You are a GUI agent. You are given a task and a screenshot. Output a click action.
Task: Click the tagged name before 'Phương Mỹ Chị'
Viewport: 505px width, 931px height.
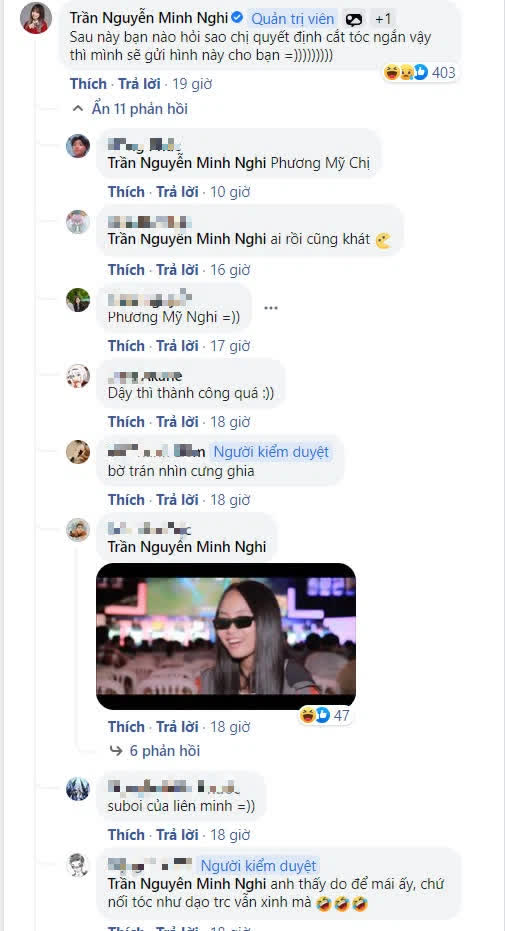click(x=186, y=164)
